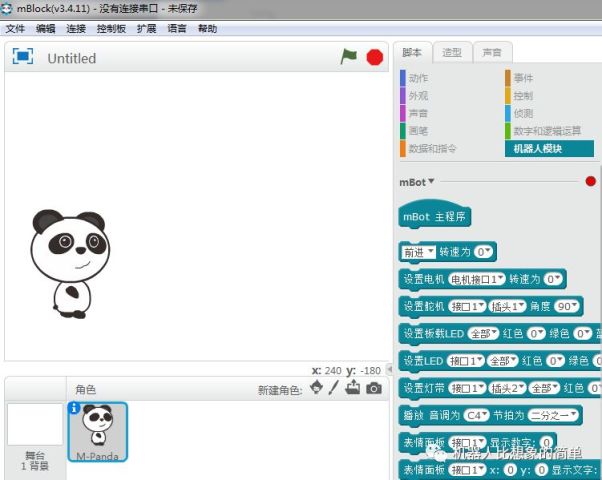
Task: Click y value field in 表情面板 block
Action: point(542,470)
